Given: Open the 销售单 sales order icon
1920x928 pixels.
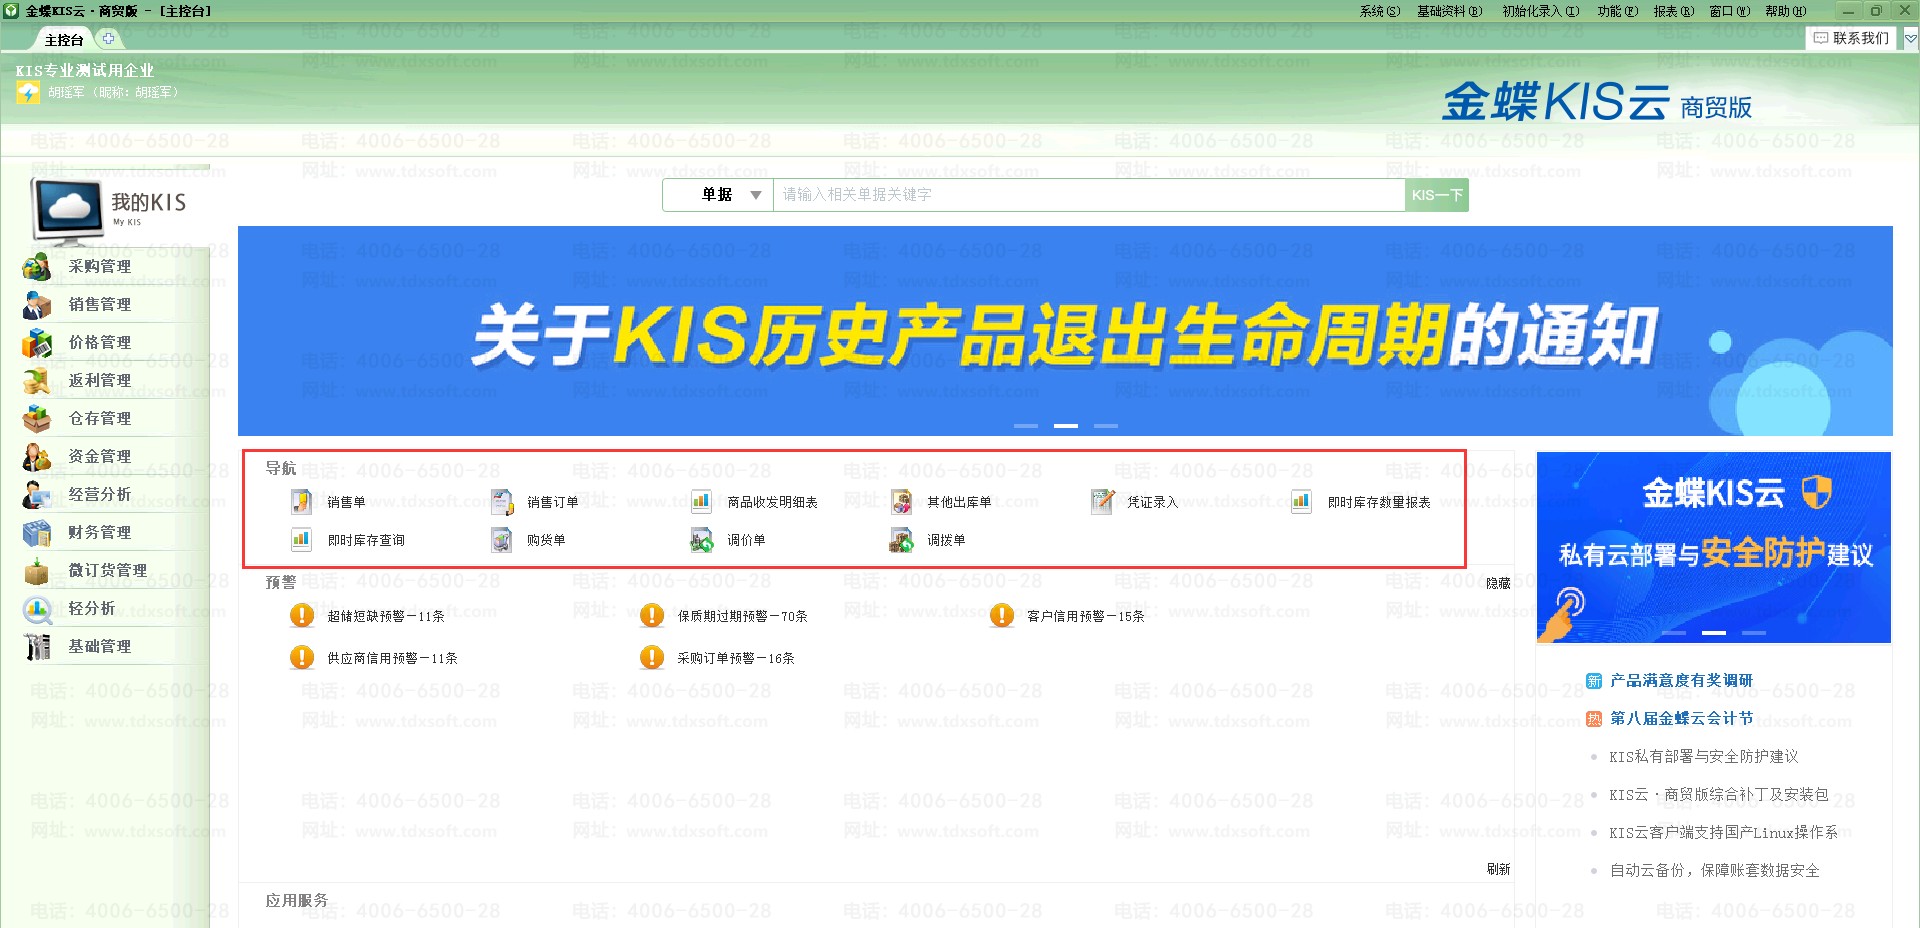Looking at the screenshot, I should click(x=301, y=502).
